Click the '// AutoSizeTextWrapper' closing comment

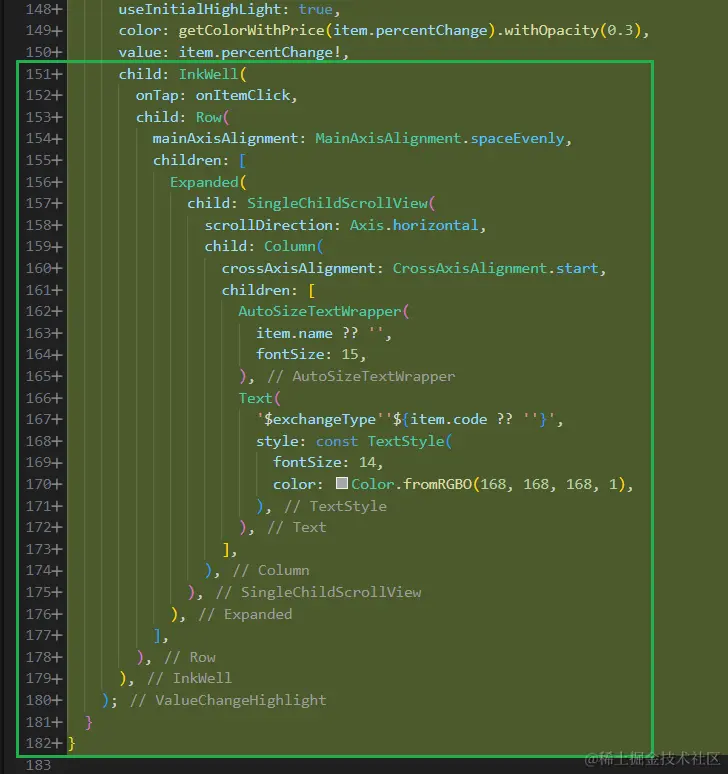pyautogui.click(x=361, y=376)
